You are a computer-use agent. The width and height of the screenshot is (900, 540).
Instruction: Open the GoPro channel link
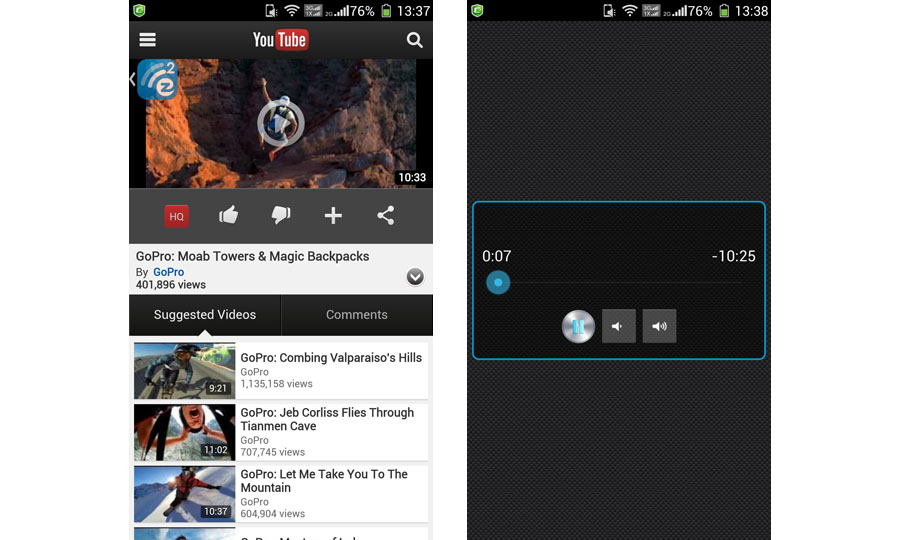tap(168, 272)
